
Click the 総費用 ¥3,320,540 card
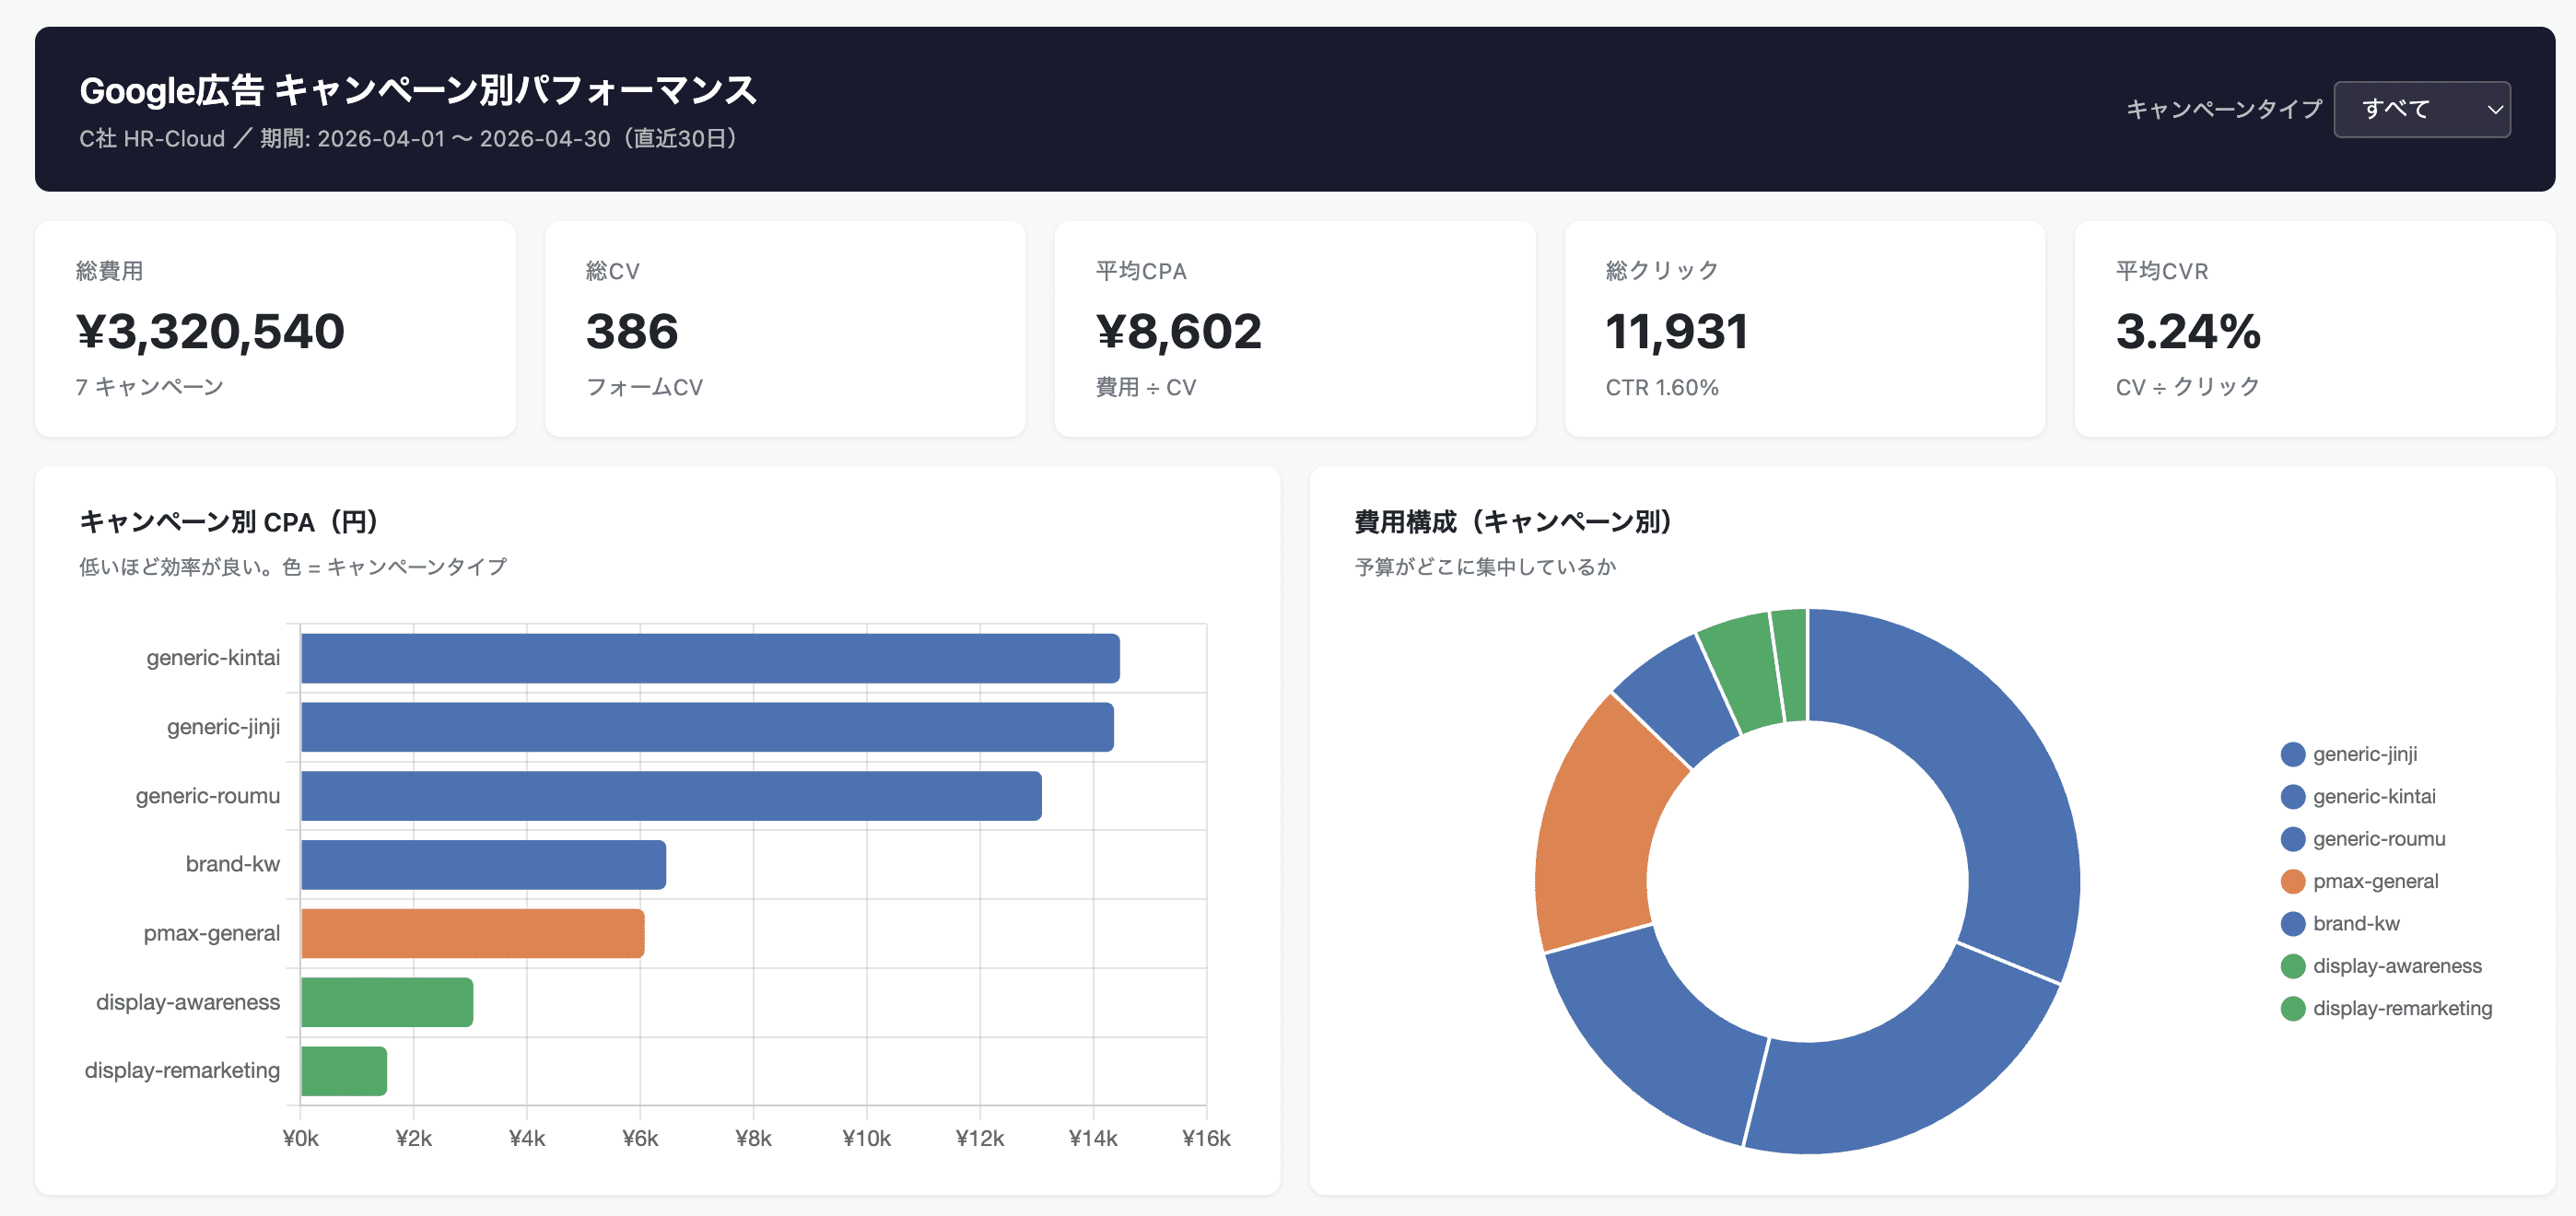[275, 329]
